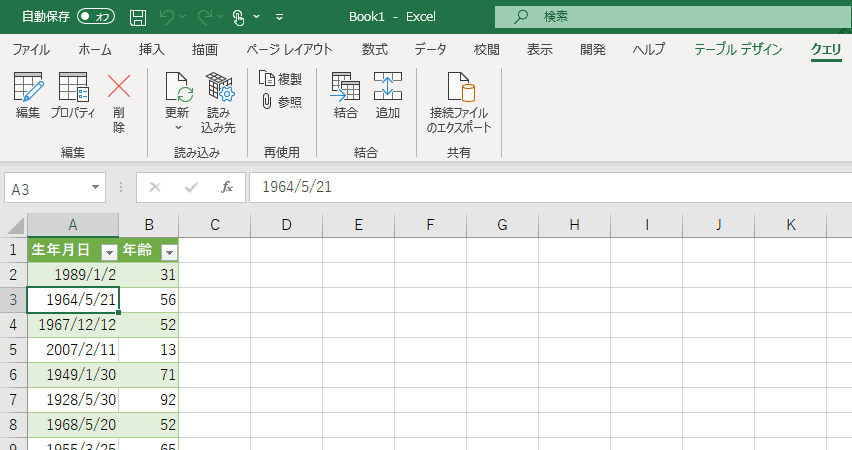Select cell B5 containing 13

(x=149, y=350)
